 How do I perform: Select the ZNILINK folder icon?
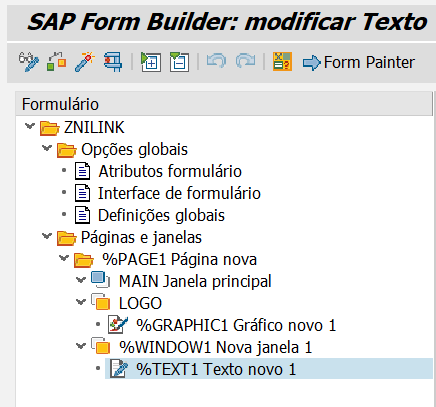pos(50,128)
